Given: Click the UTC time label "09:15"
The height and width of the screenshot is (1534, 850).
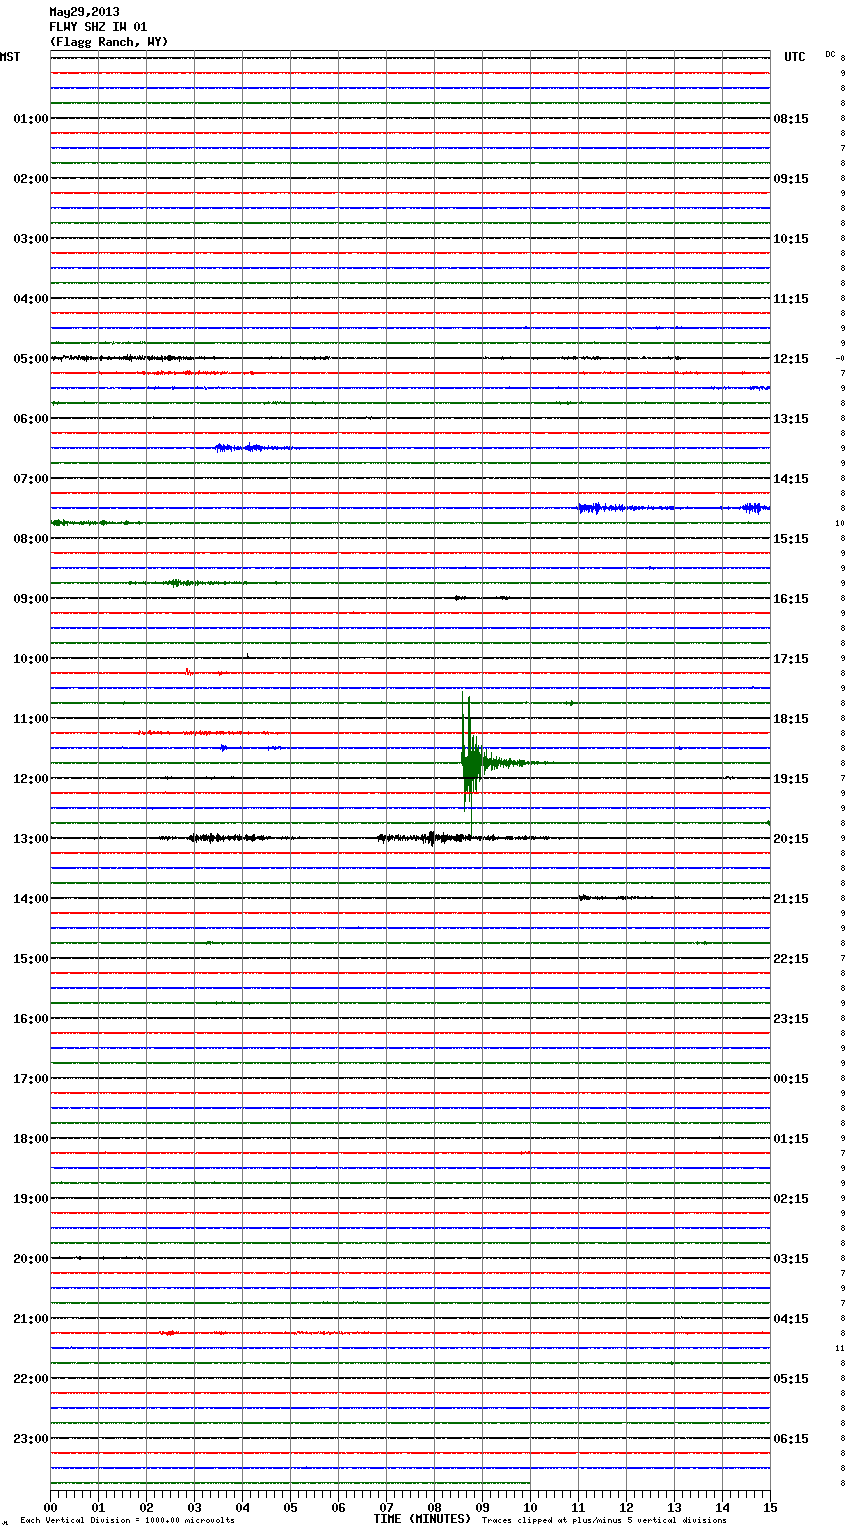Looking at the screenshot, I should pyautogui.click(x=791, y=179).
